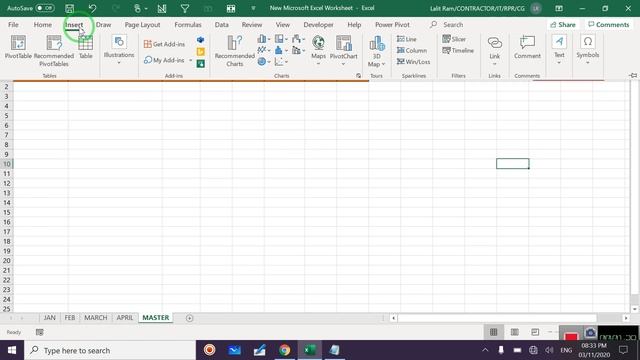Image resolution: width=640 pixels, height=360 pixels.
Task: Open the JAN sheet tab
Action: (x=49, y=318)
